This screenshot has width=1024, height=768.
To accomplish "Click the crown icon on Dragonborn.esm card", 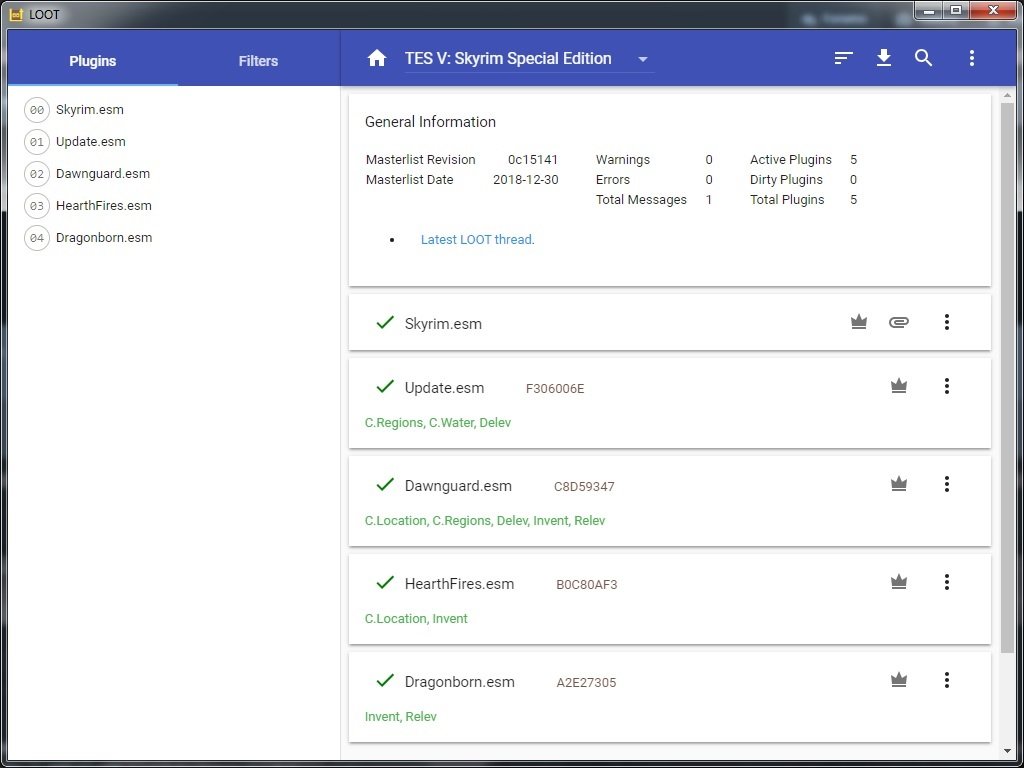I will (x=899, y=680).
